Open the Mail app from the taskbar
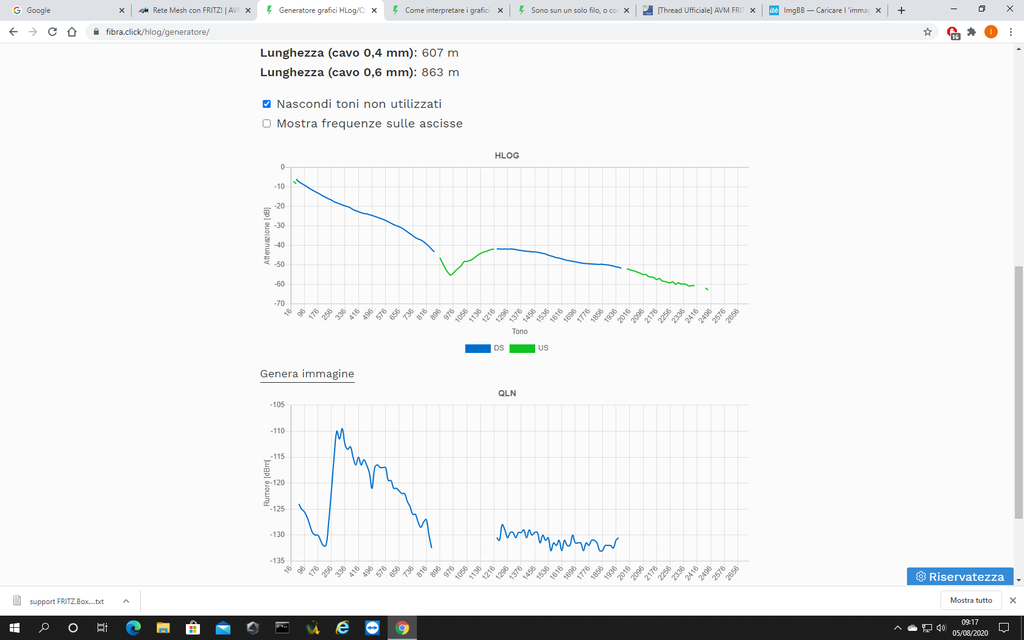Screen dimensions: 1024x640 click(223, 628)
